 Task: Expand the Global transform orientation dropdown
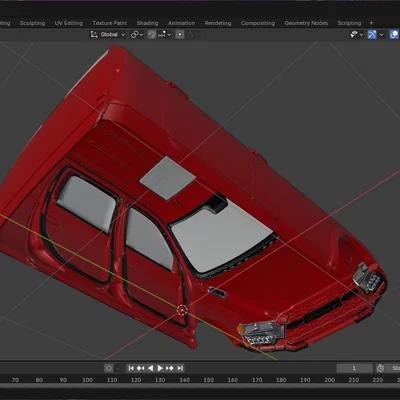pyautogui.click(x=108, y=34)
